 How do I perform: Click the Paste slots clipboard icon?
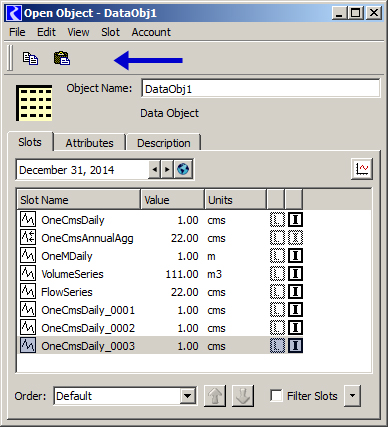point(62,58)
